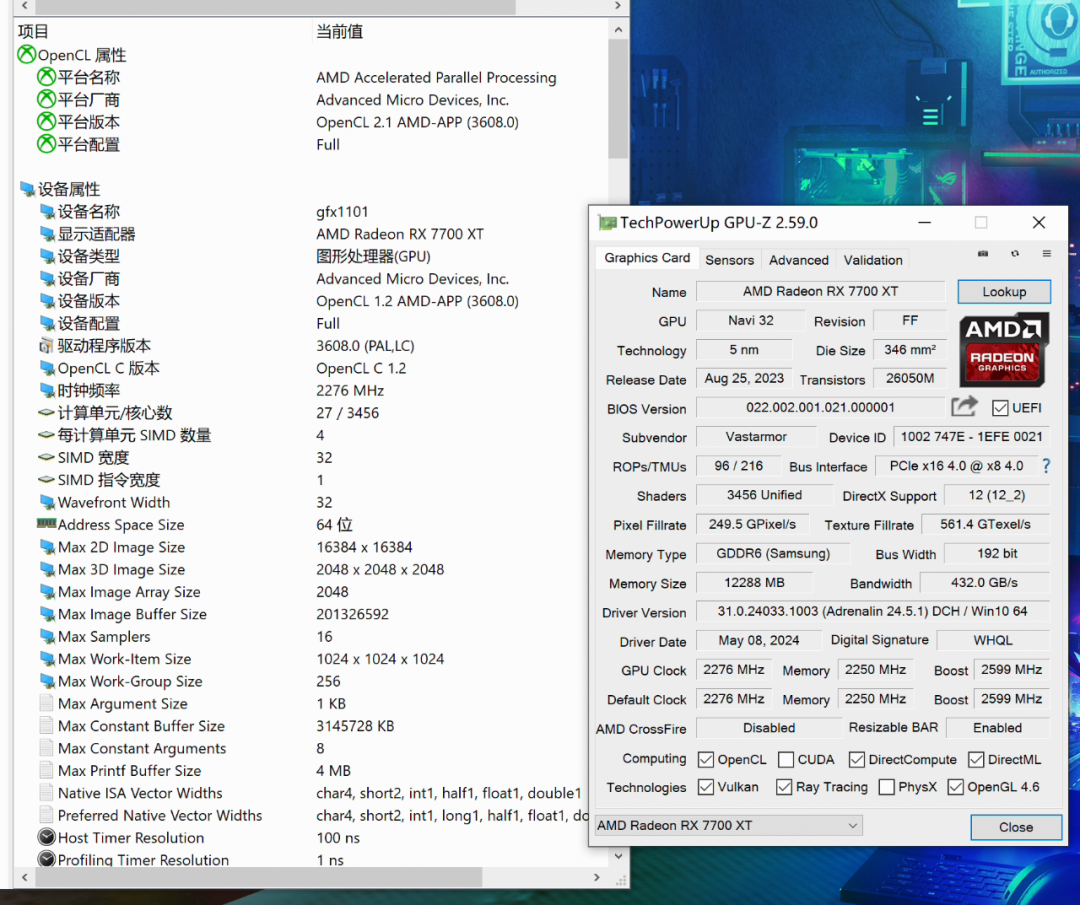Screen dimensions: 1080x905
Task: Click the chip icon beside 计算单元/核心数
Action: click(46, 413)
